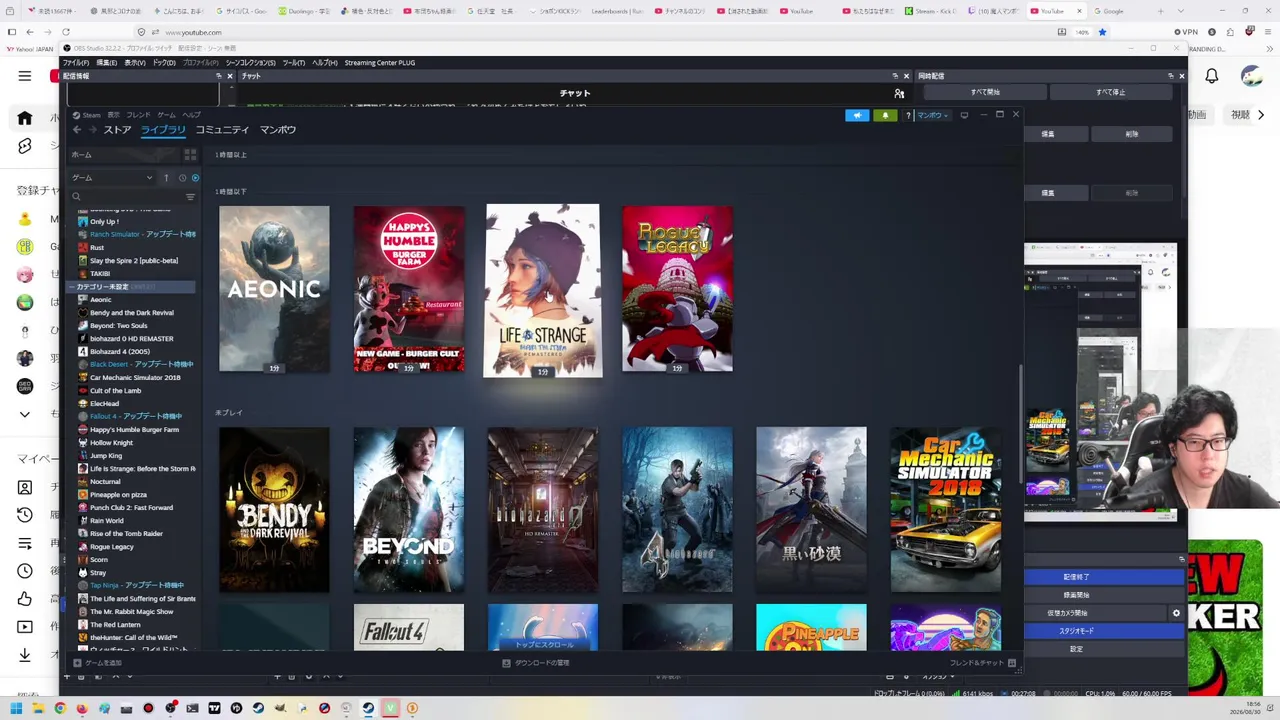
Task: Open the Car Mechanic Simulator 2018 cover
Action: pos(946,510)
